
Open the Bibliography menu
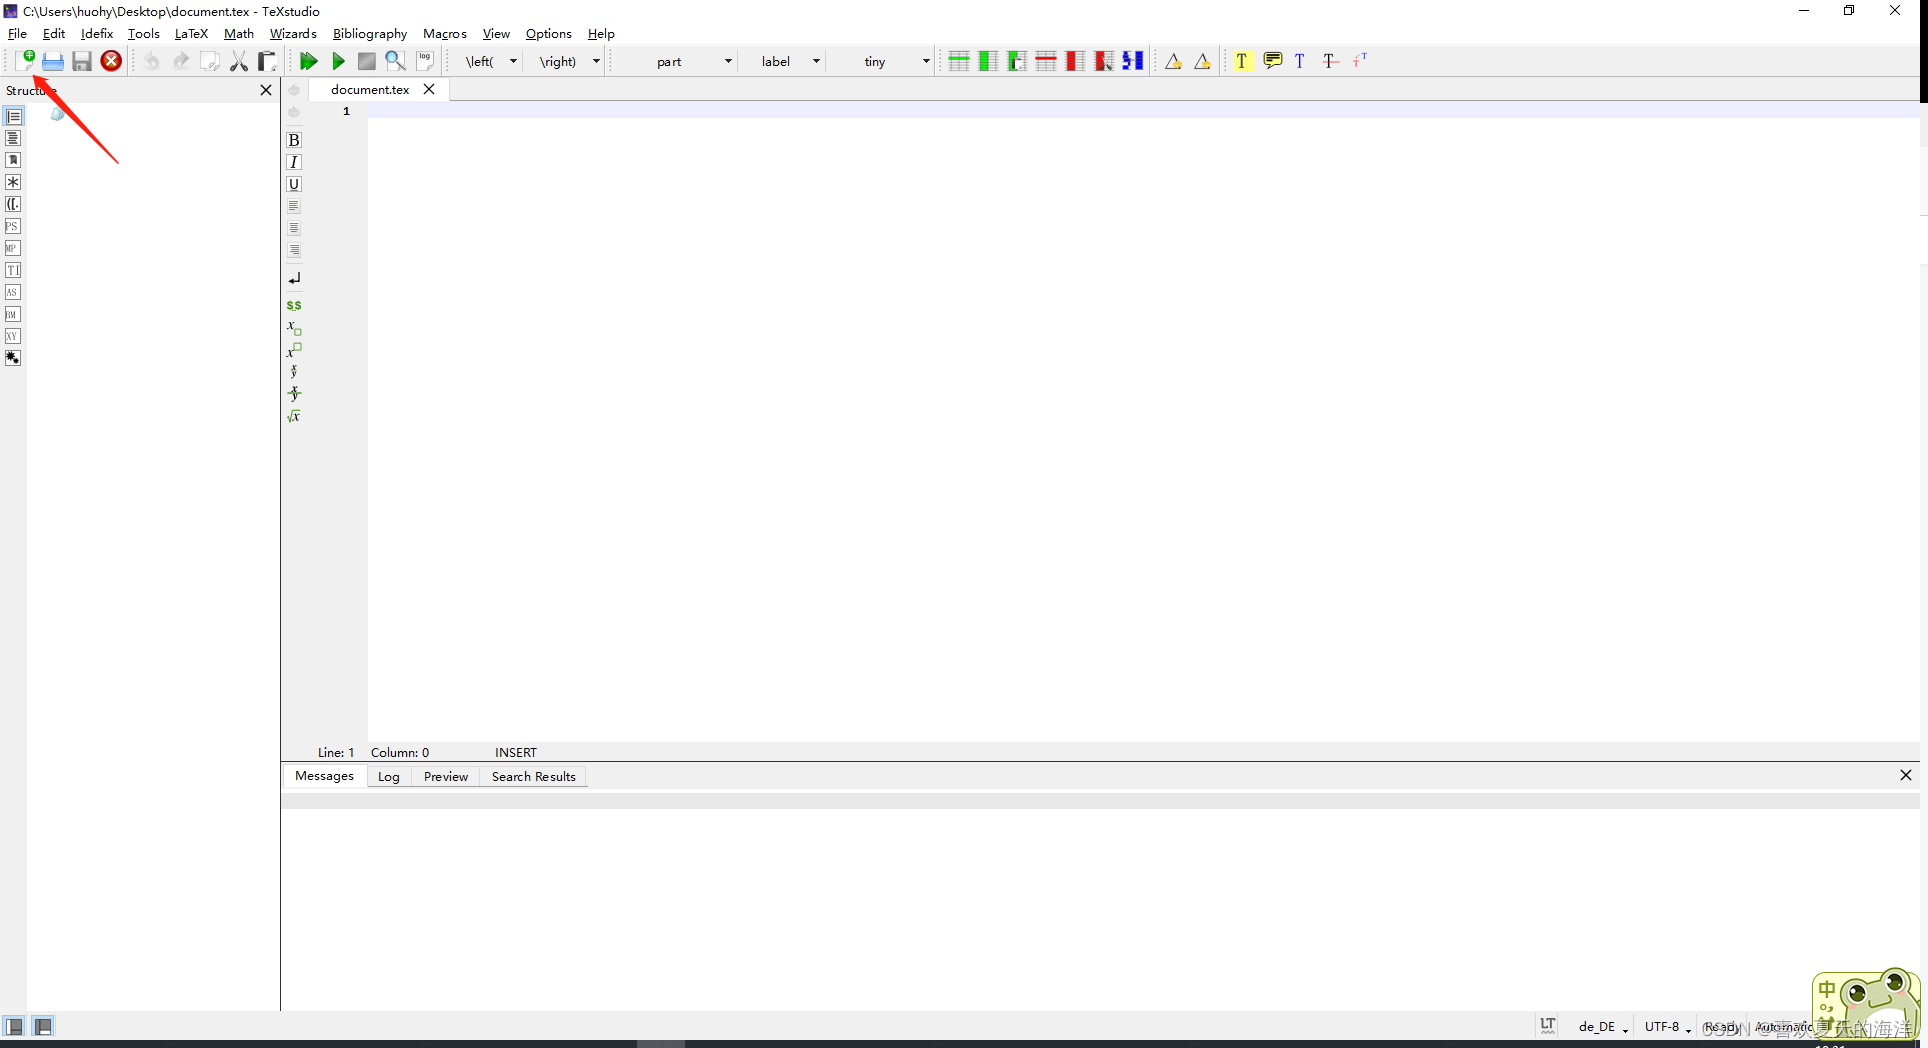pos(370,33)
